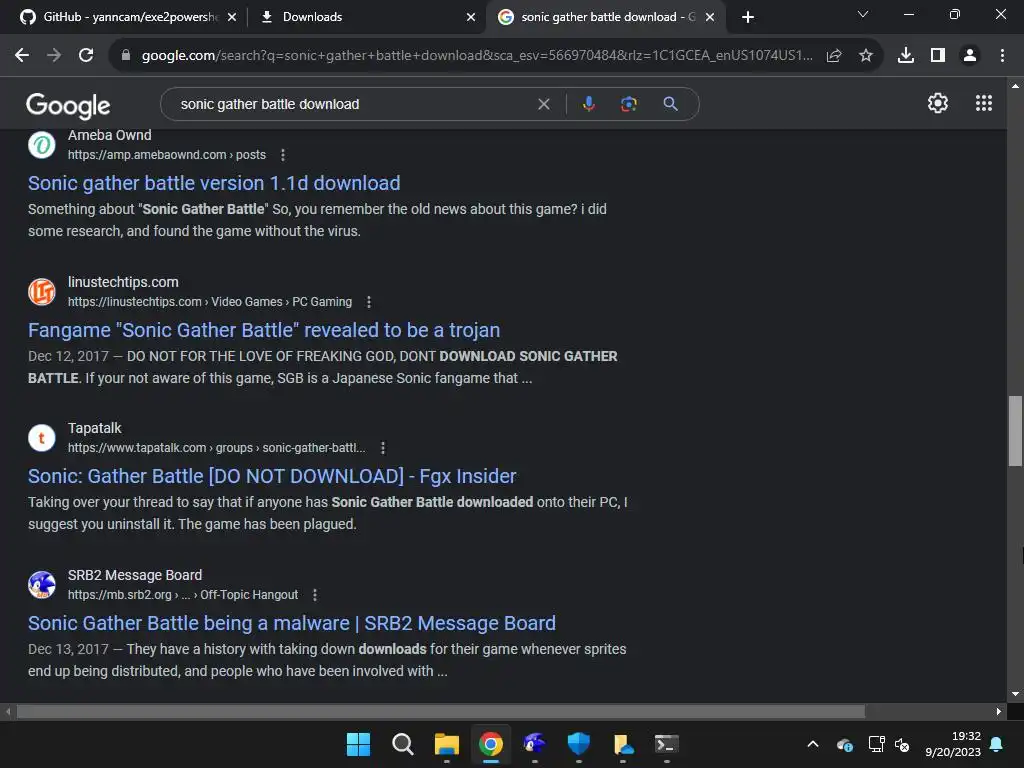Open options for Ameba Ownd result
This screenshot has width=1024, height=768.
tap(283, 155)
